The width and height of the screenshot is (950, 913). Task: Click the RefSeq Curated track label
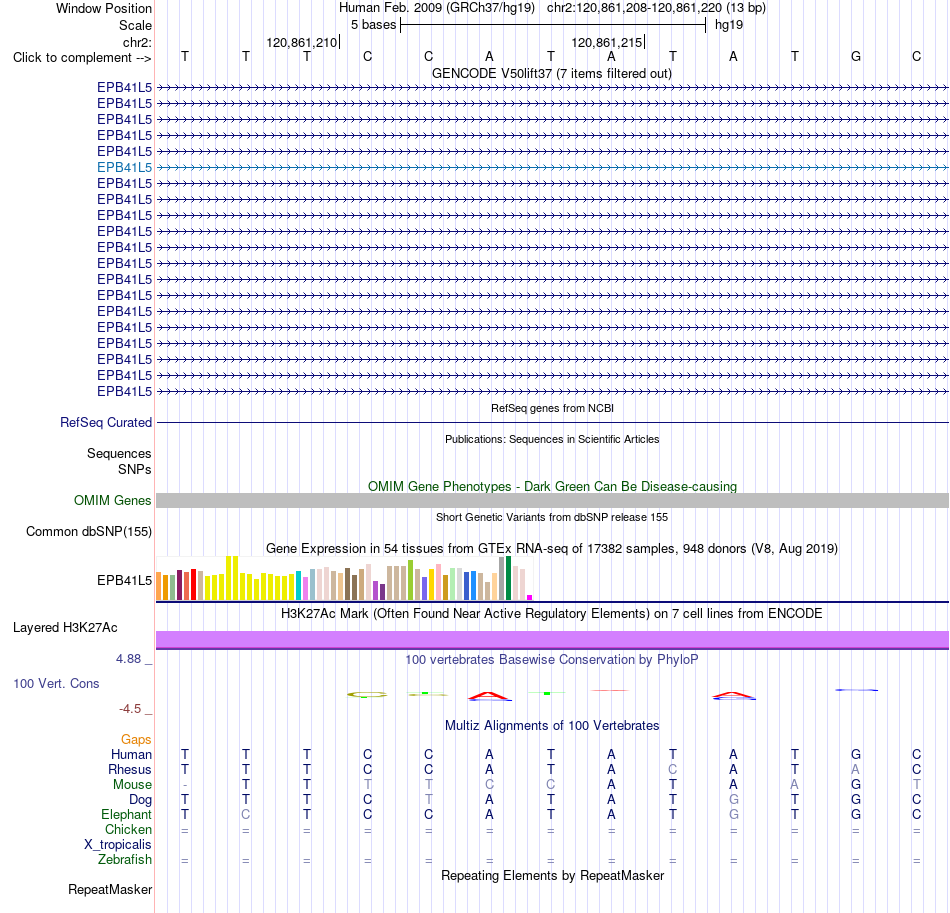(x=106, y=422)
